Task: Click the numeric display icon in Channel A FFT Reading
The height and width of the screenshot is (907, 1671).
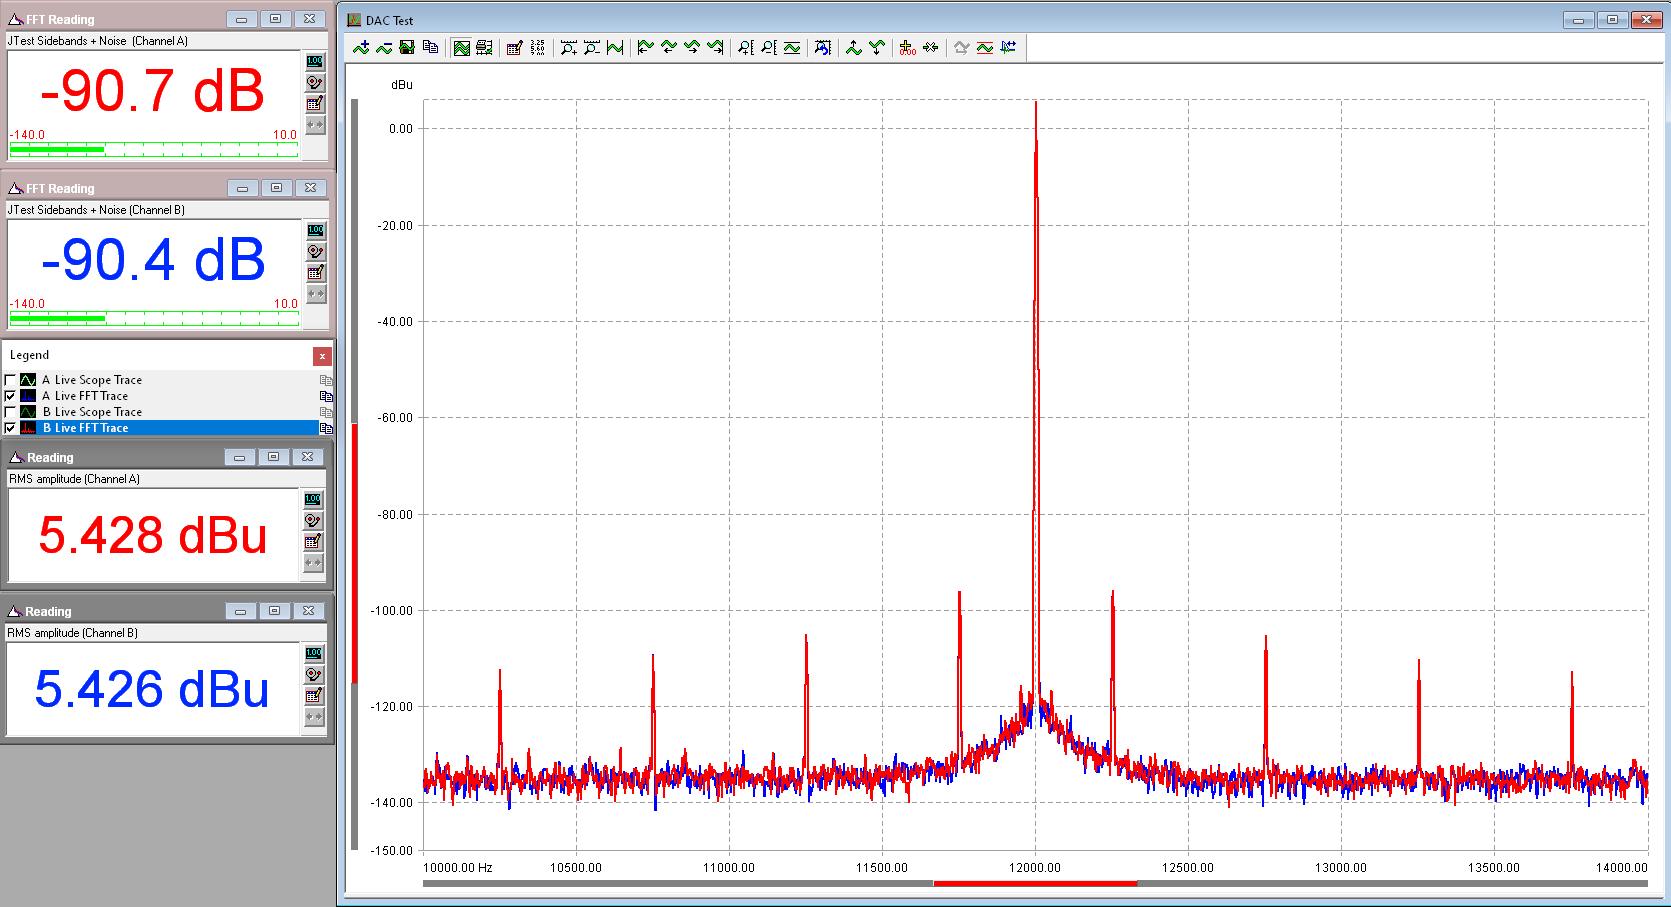Action: (x=315, y=61)
